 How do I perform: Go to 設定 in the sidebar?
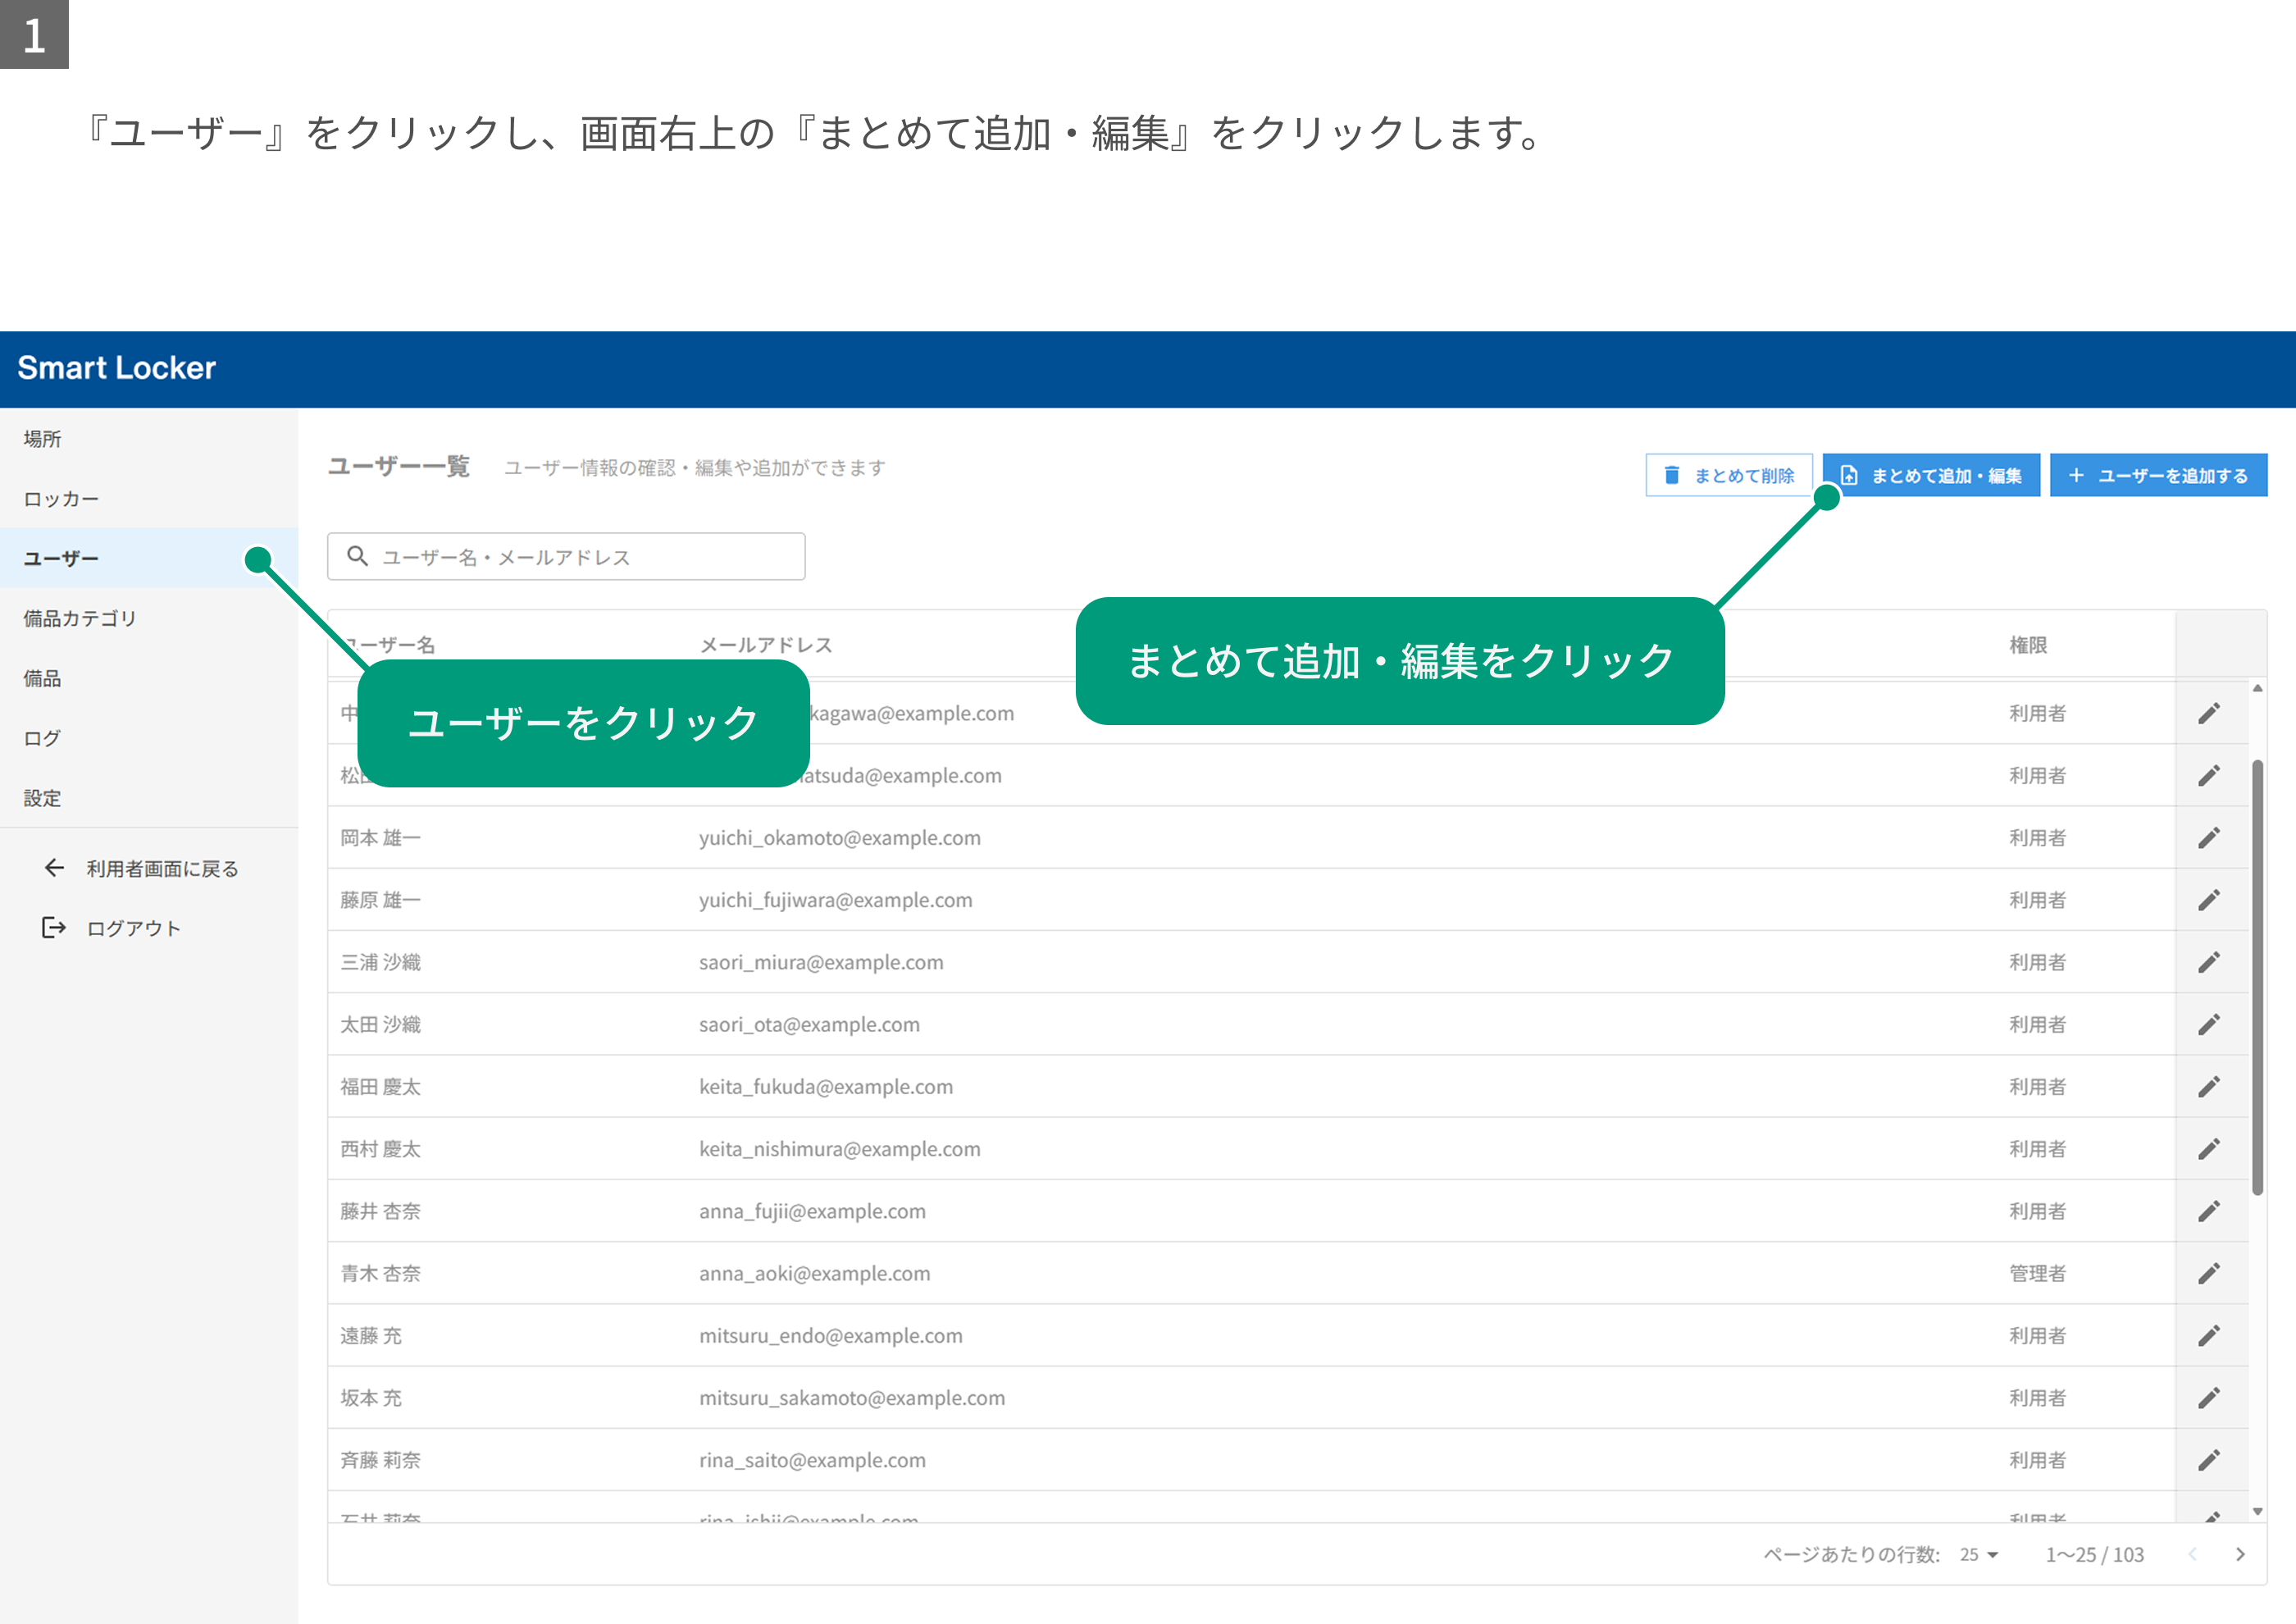[x=149, y=798]
